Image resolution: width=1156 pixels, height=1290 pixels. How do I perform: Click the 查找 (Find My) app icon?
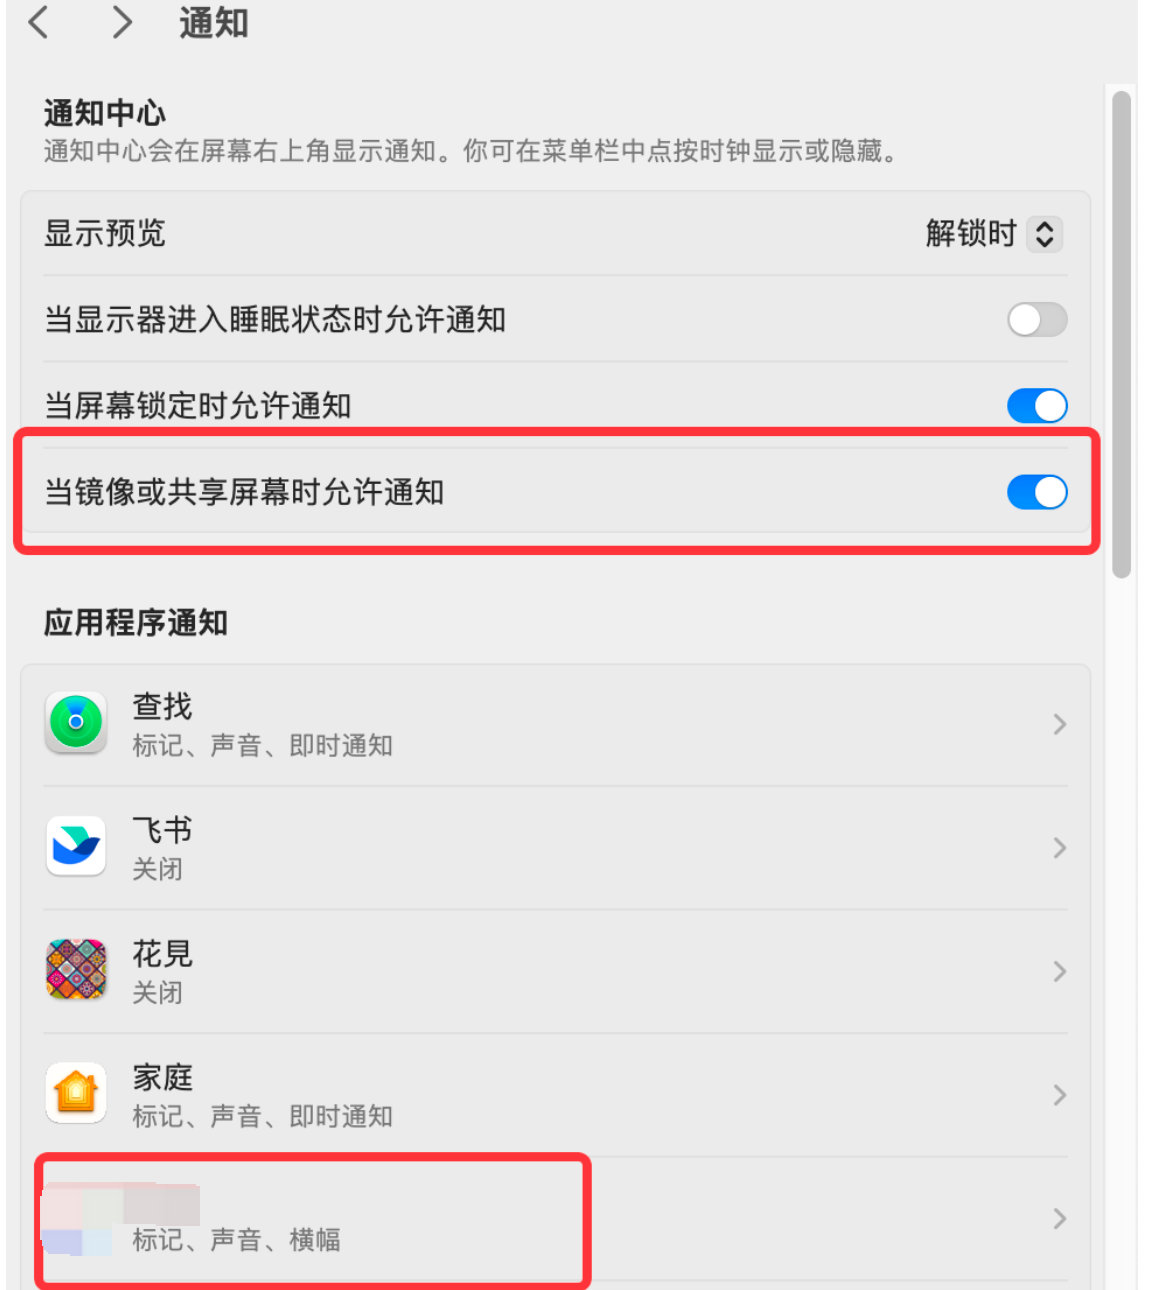(76, 723)
